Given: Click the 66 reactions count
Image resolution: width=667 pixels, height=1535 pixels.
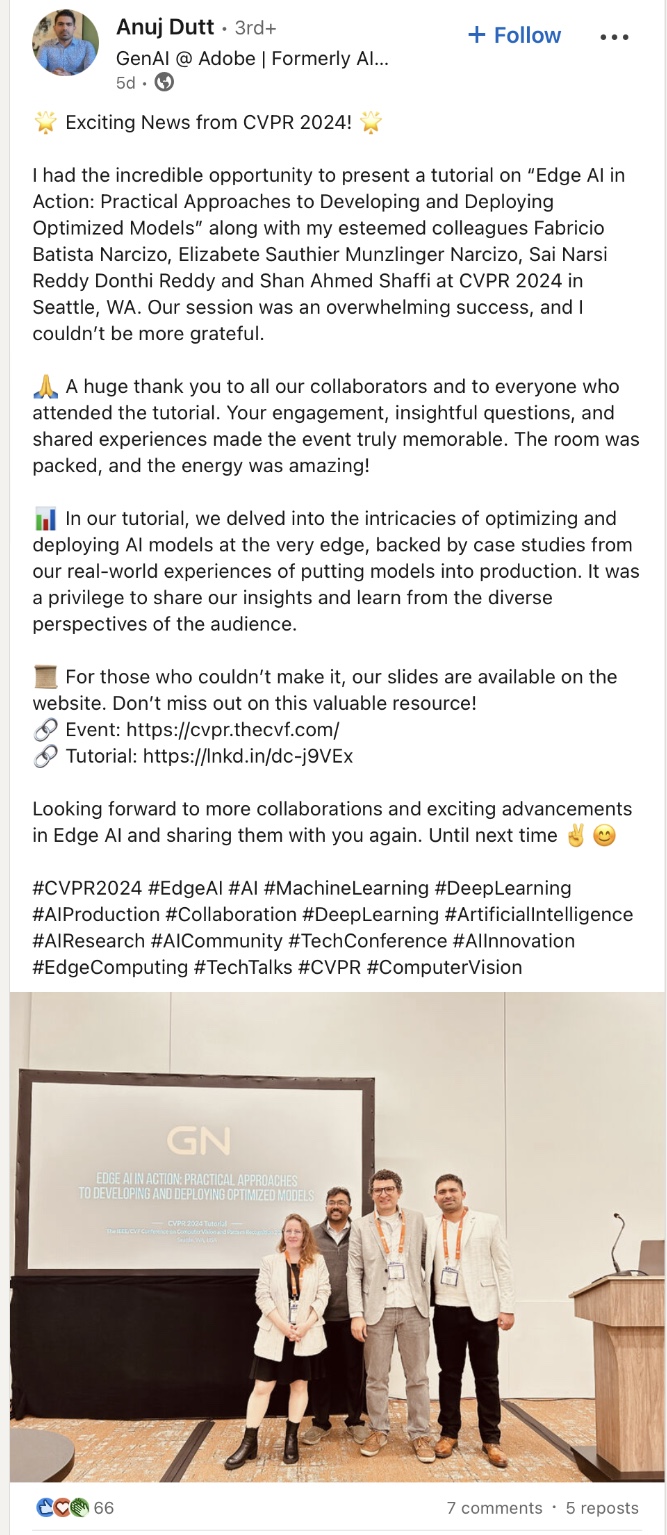Looking at the screenshot, I should tap(104, 1508).
